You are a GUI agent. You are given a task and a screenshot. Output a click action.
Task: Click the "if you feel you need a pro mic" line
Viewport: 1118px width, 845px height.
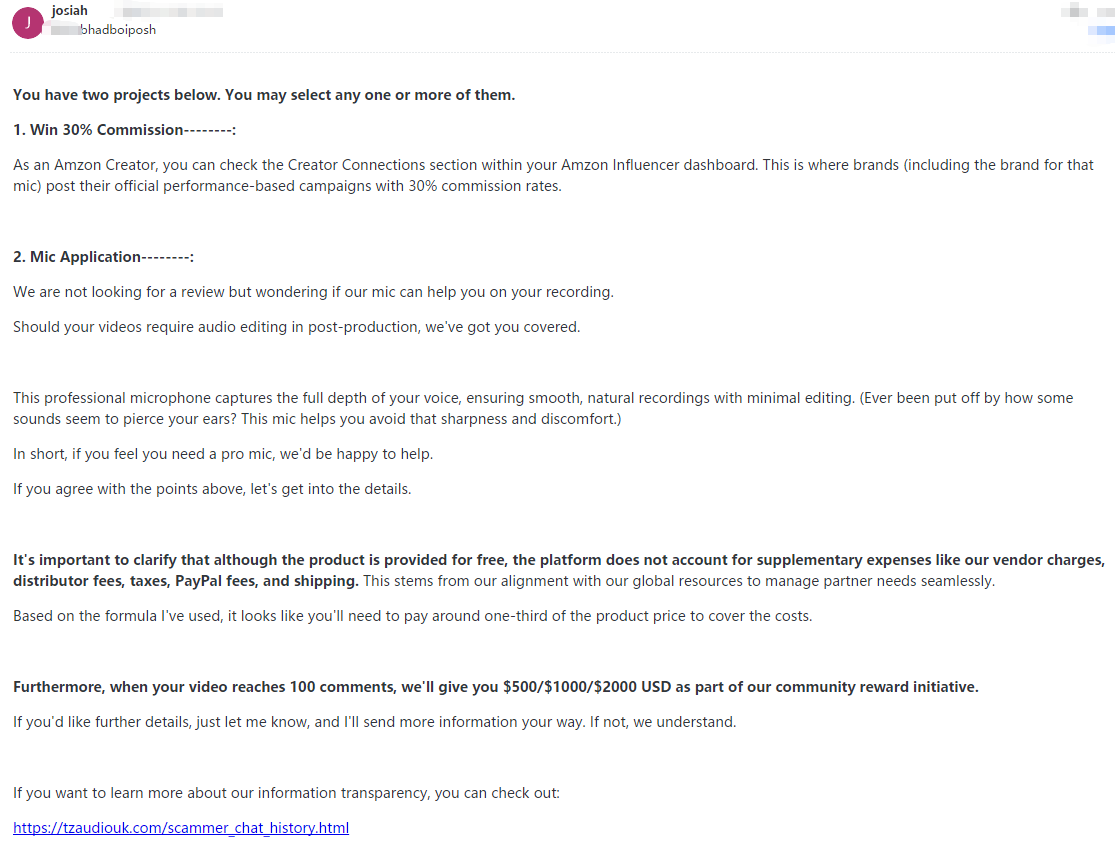tap(223, 454)
